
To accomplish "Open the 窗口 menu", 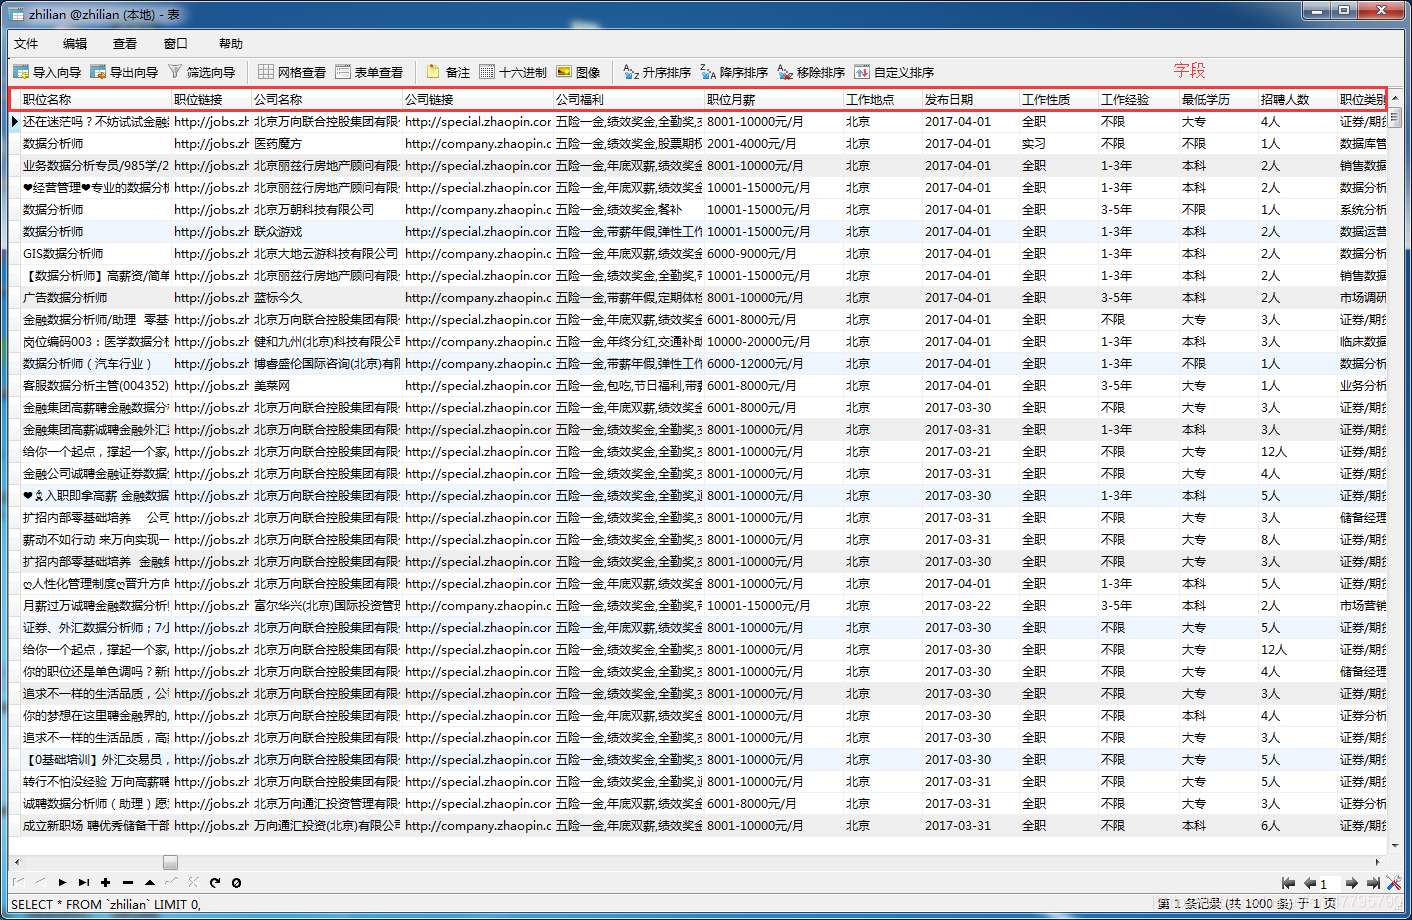I will (176, 43).
